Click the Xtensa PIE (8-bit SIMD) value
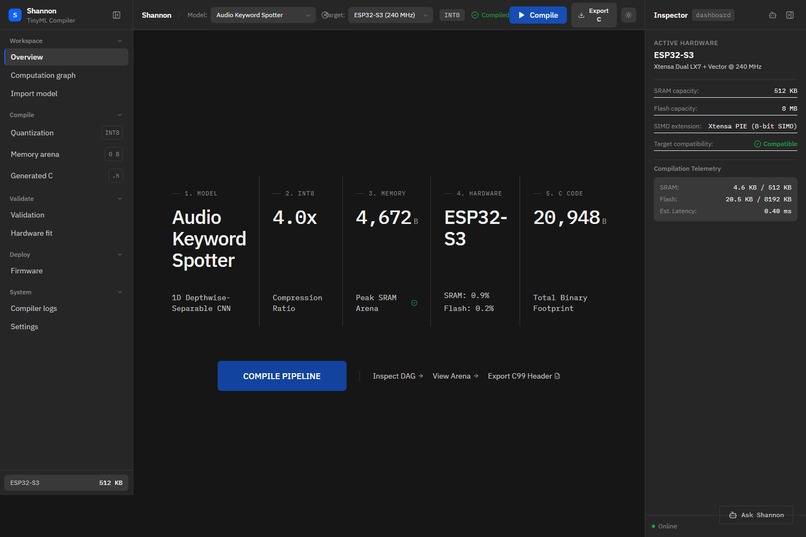 tap(752, 126)
